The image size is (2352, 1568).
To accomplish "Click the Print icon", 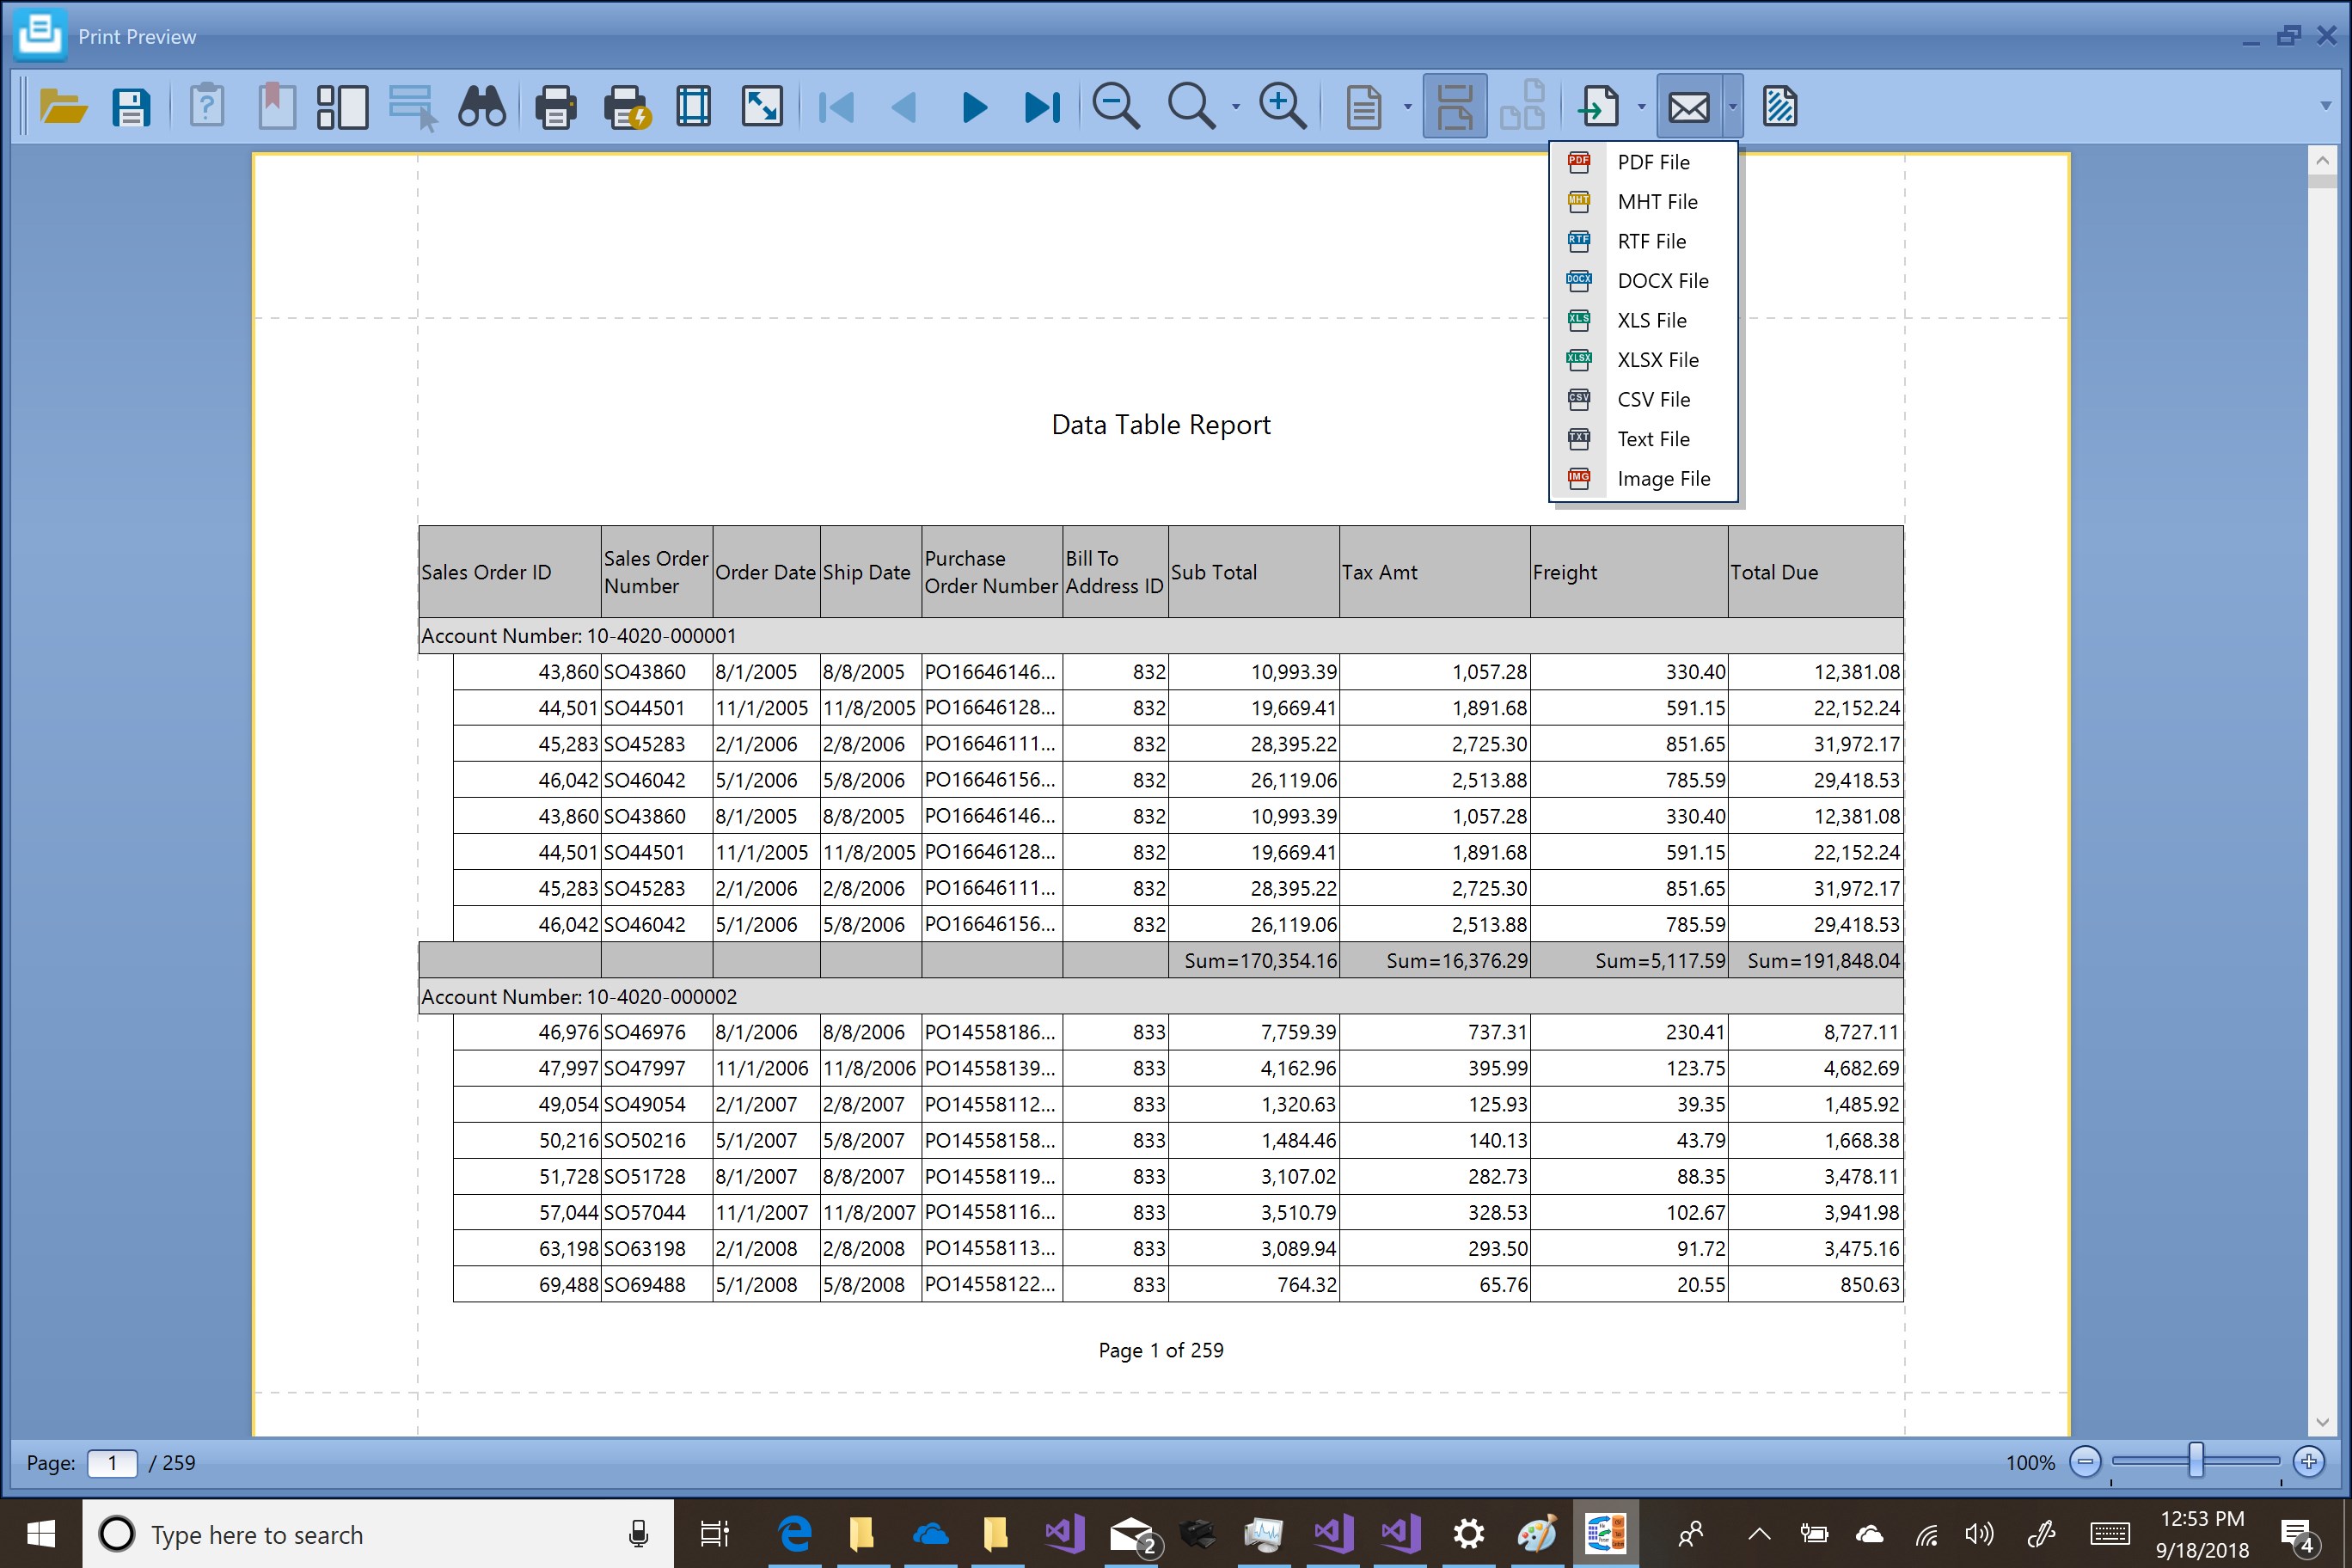I will tap(555, 107).
